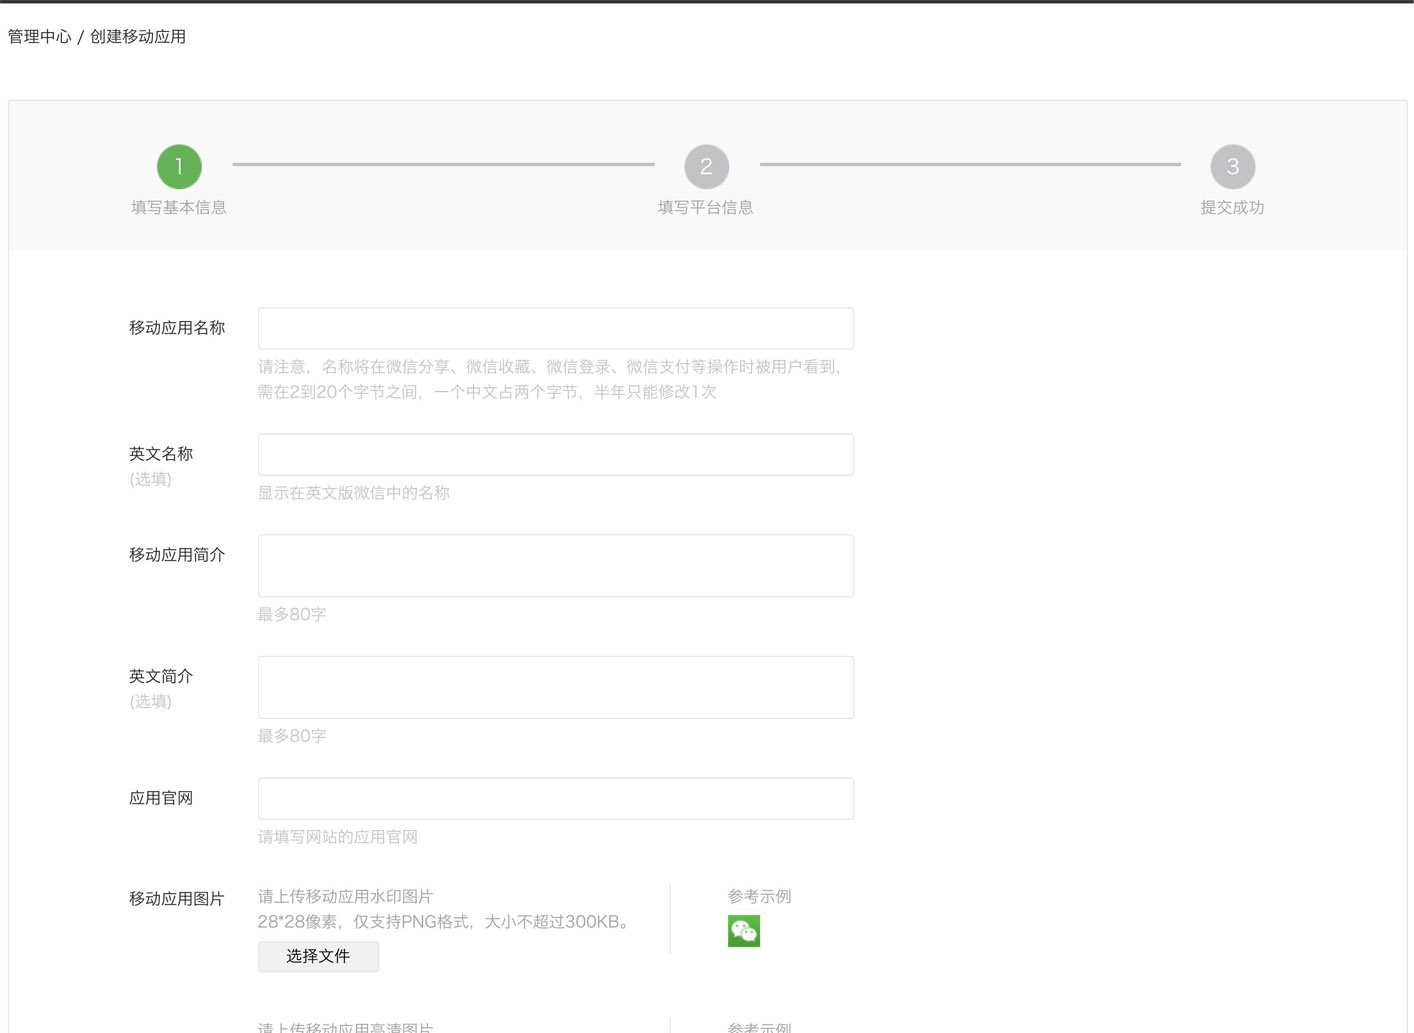Click the WeChat logo reference example image
This screenshot has height=1033, width=1414.
743,931
